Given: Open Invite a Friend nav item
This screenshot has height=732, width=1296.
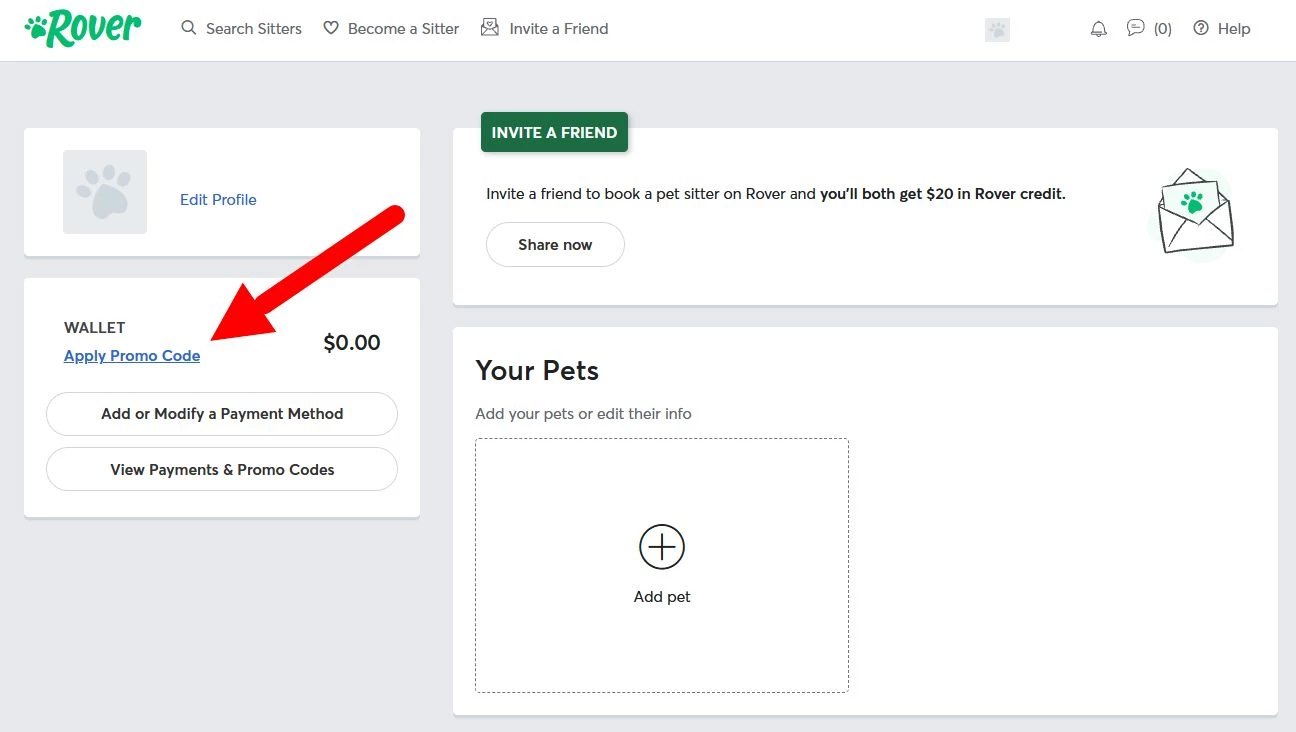Looking at the screenshot, I should pos(558,29).
